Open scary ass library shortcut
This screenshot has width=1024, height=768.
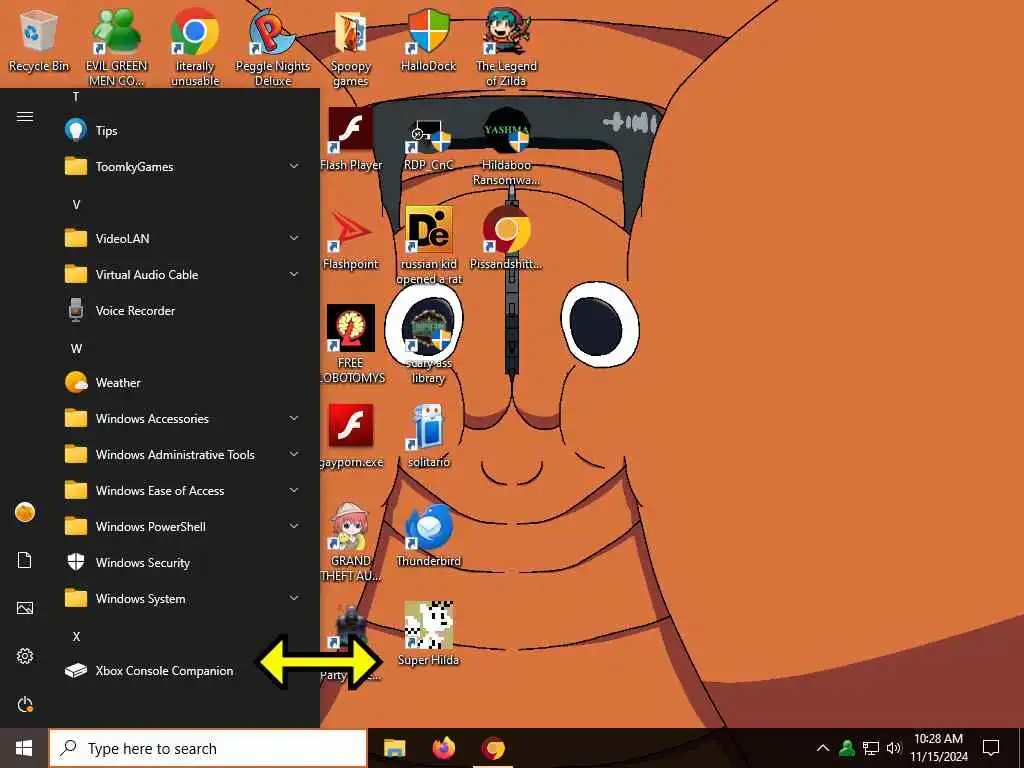tap(428, 344)
